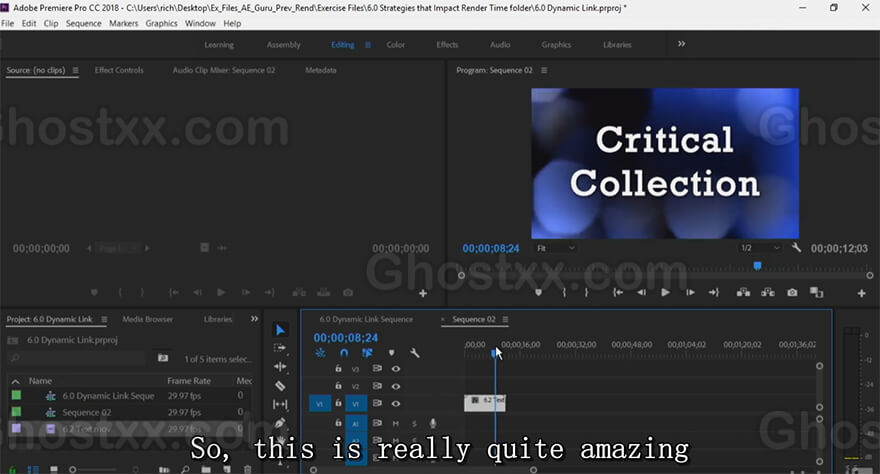The width and height of the screenshot is (880, 474).
Task: Toggle nest sequences insert mode in timeline
Action: 320,353
